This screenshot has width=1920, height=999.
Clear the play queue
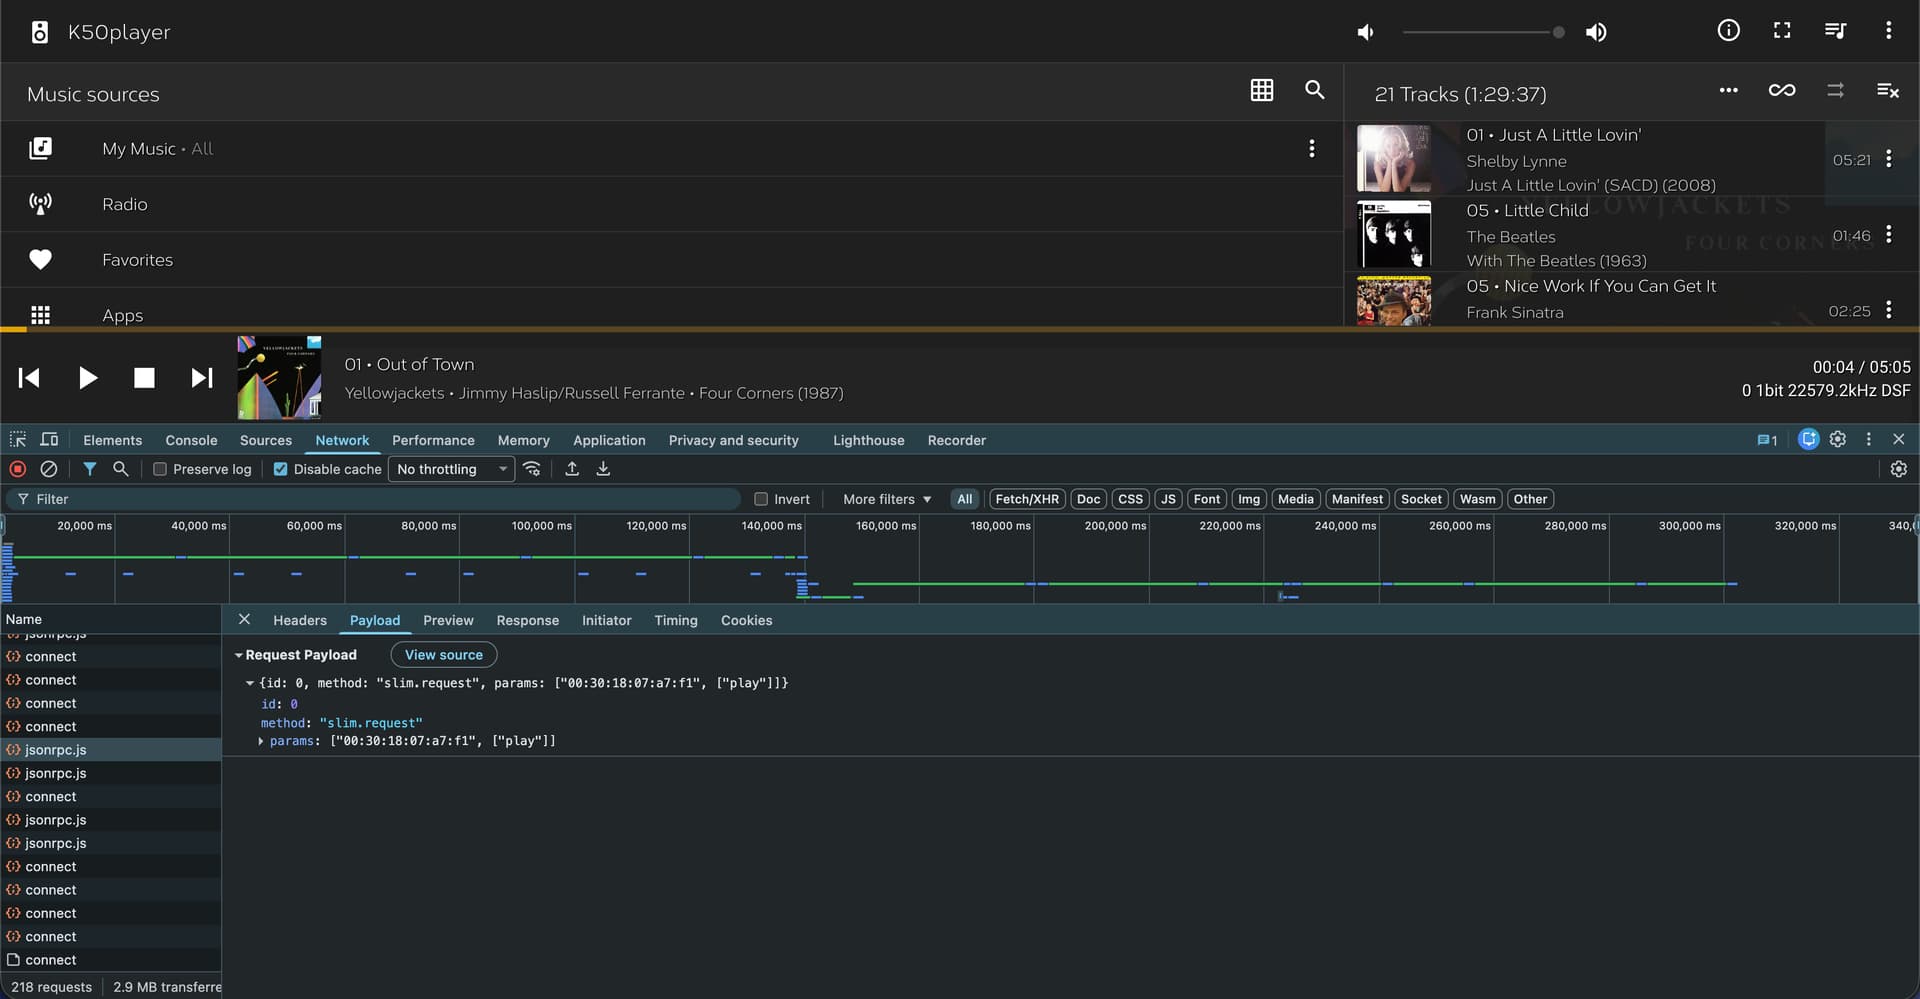1887,91
